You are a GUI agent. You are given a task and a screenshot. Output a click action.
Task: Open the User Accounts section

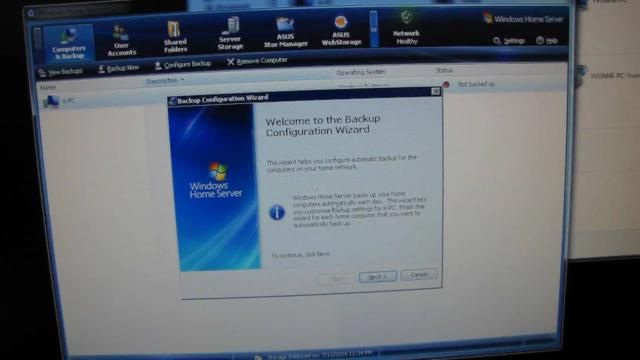click(121, 41)
